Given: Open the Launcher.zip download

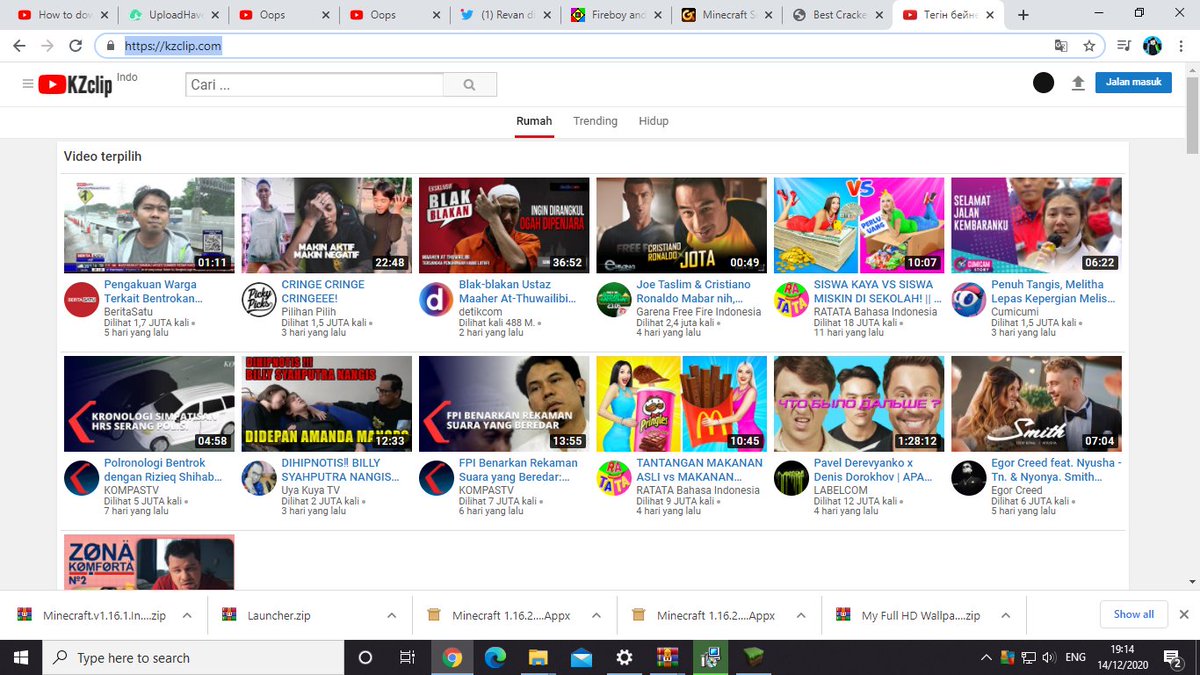Looking at the screenshot, I should 279,616.
